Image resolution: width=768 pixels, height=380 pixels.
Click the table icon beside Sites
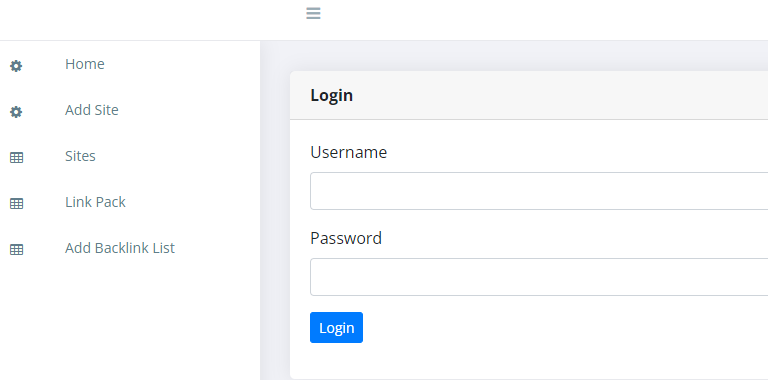(17, 158)
